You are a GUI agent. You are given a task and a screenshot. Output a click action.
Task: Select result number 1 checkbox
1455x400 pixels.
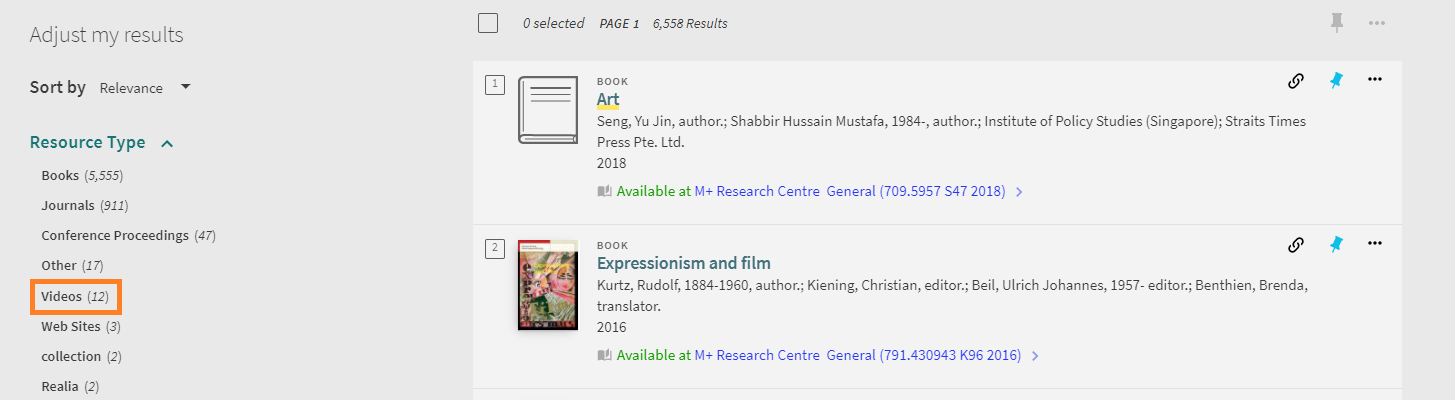pyautogui.click(x=495, y=85)
